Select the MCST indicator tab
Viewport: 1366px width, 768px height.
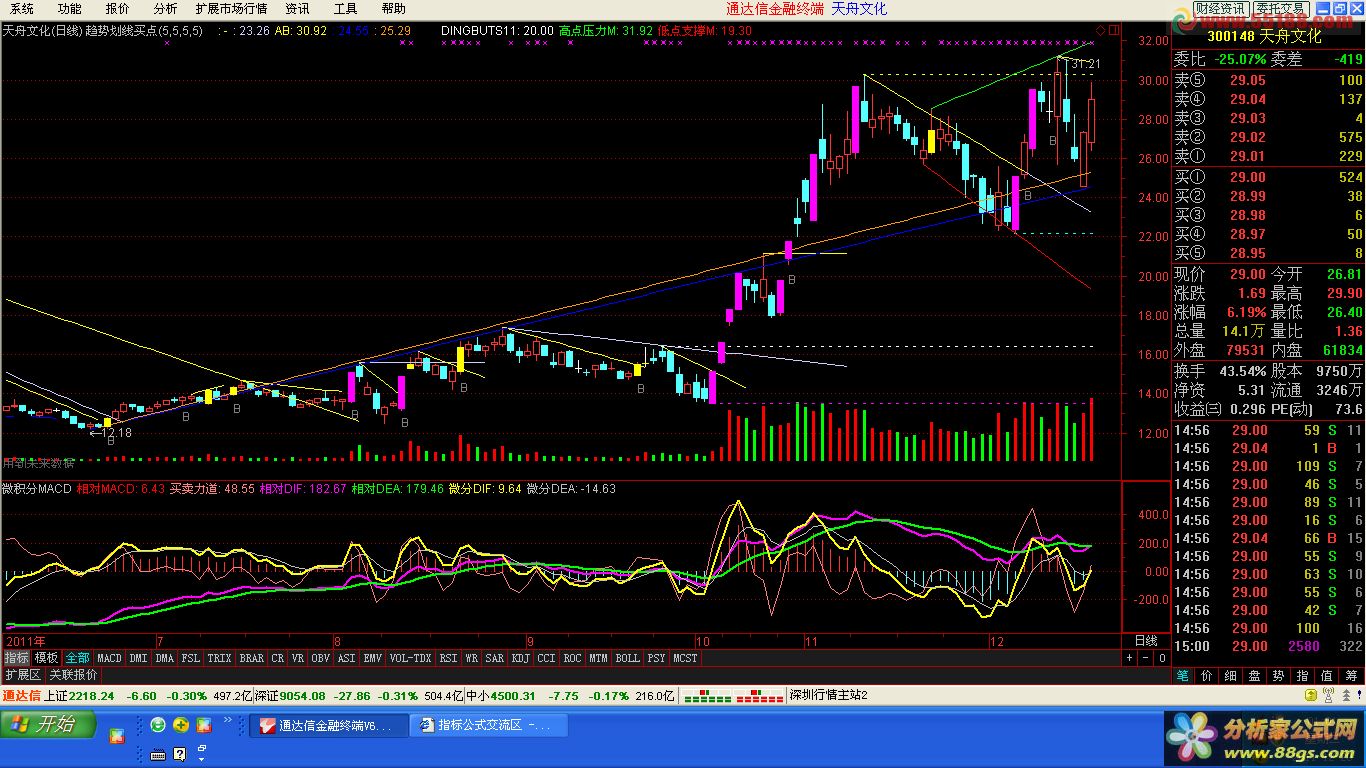(x=685, y=658)
